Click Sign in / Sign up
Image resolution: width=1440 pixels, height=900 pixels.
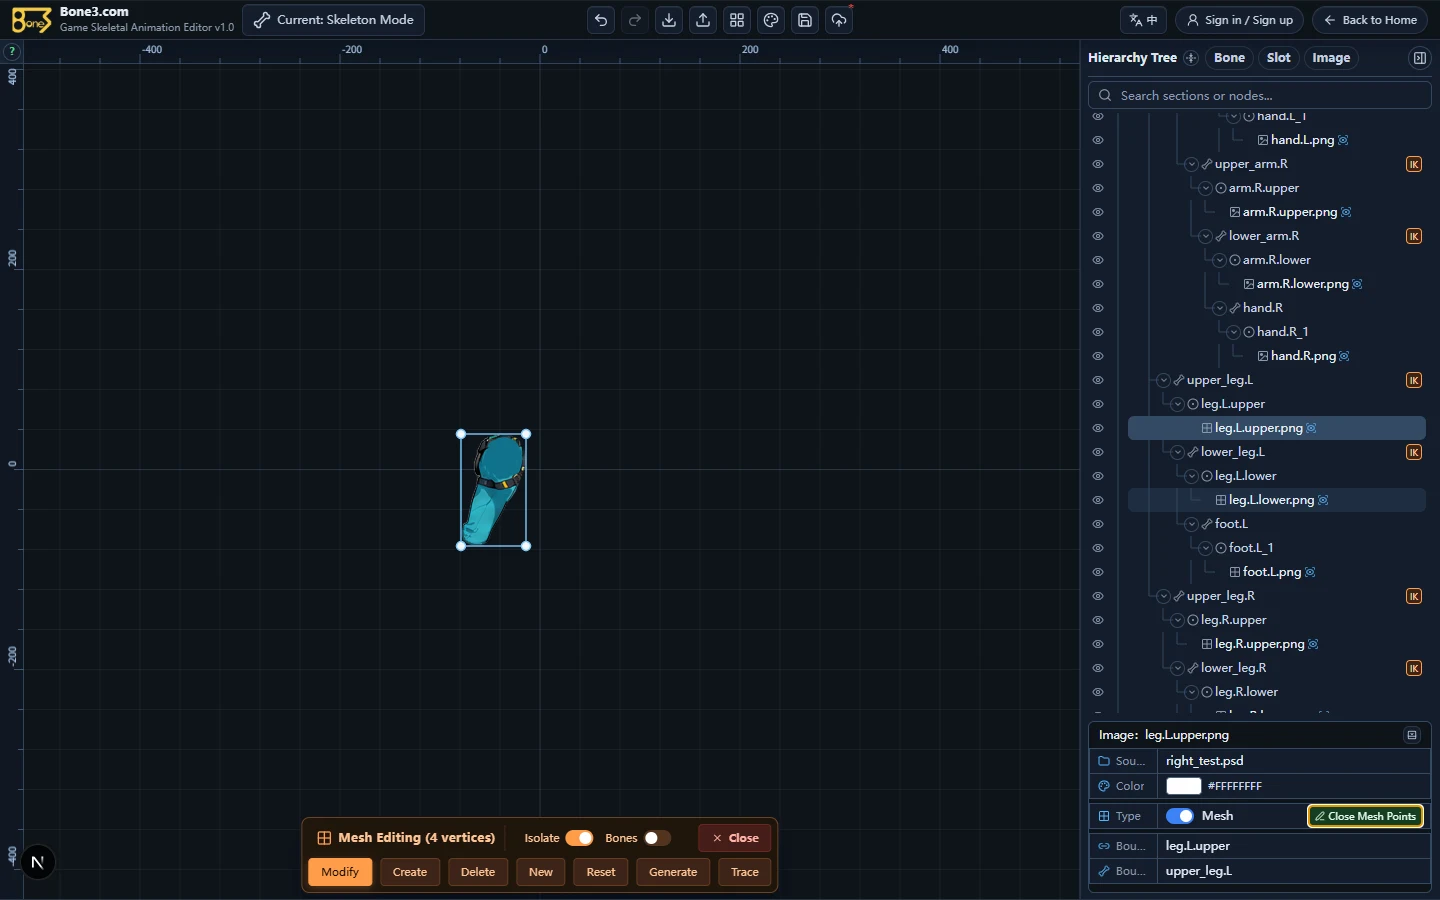click(1239, 20)
